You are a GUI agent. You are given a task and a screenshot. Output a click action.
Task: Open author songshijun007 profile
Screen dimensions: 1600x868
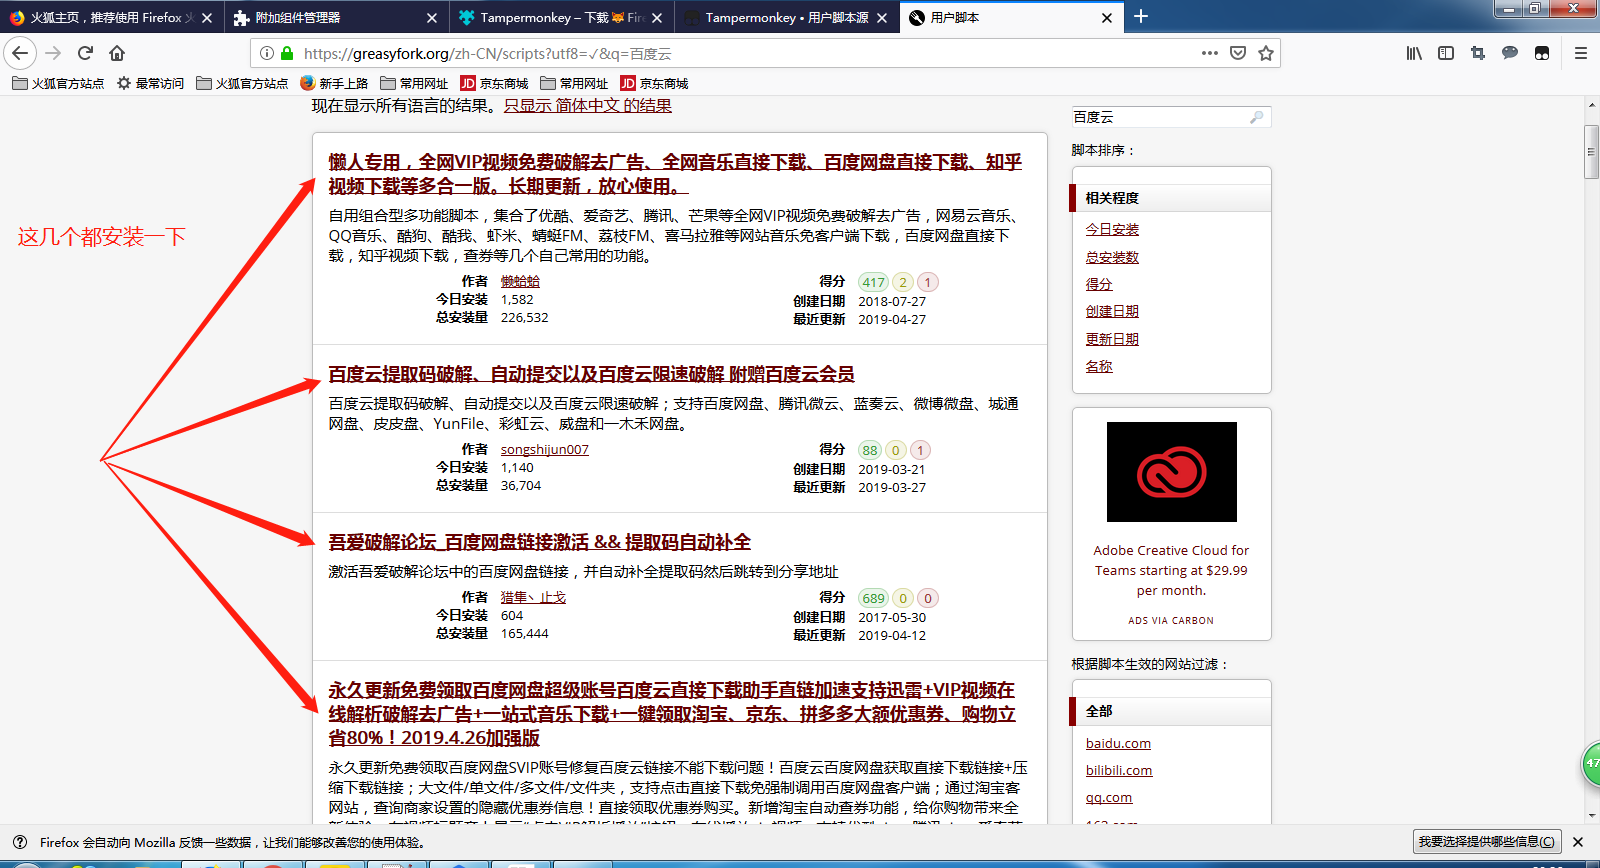tap(545, 450)
